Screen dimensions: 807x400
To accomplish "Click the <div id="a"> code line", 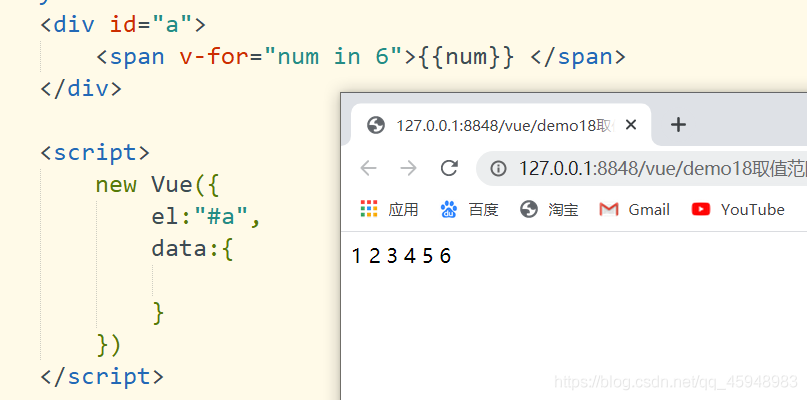I will point(124,25).
